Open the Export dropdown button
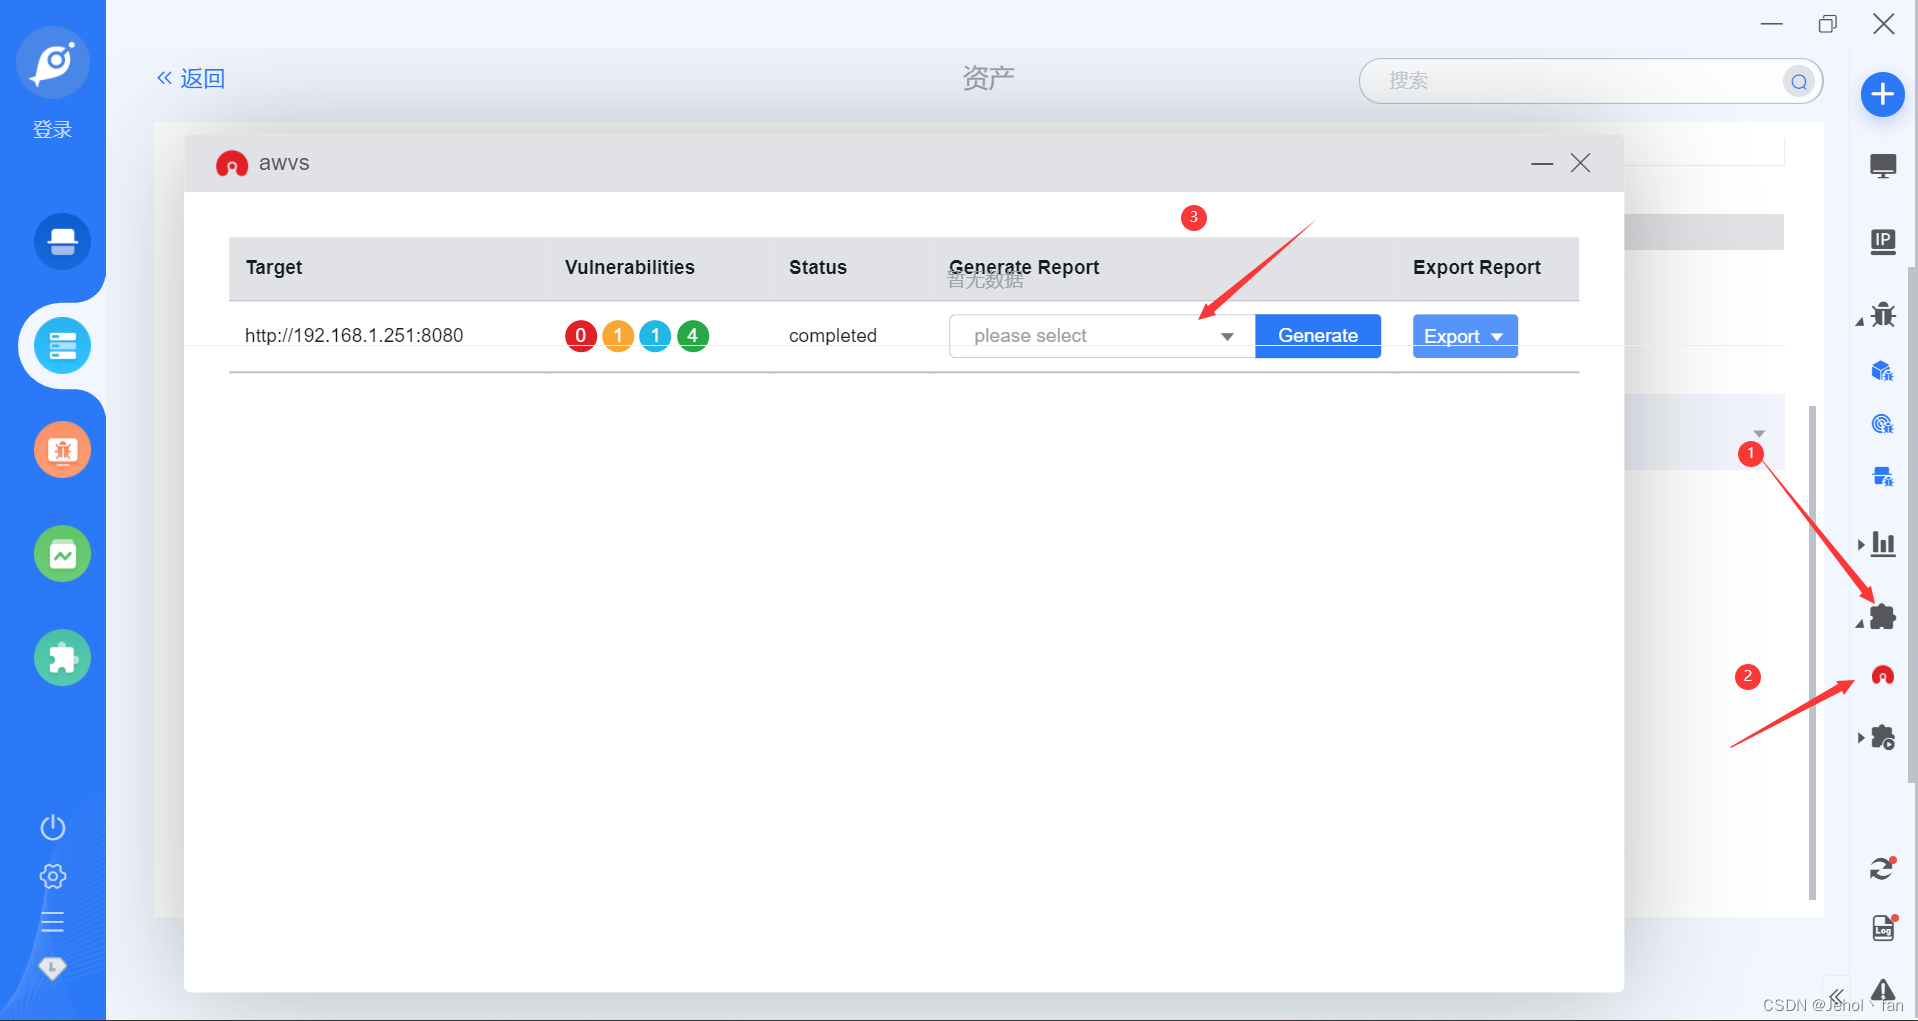The width and height of the screenshot is (1918, 1021). click(1465, 336)
